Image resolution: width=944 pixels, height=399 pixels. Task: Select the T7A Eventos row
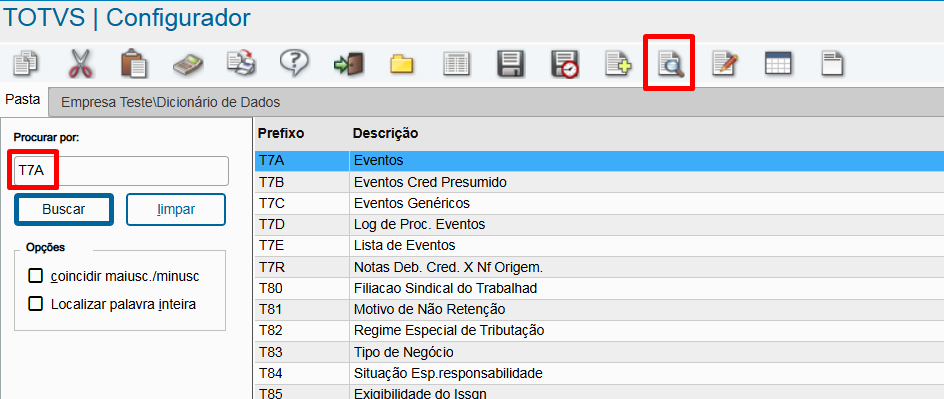[599, 161]
